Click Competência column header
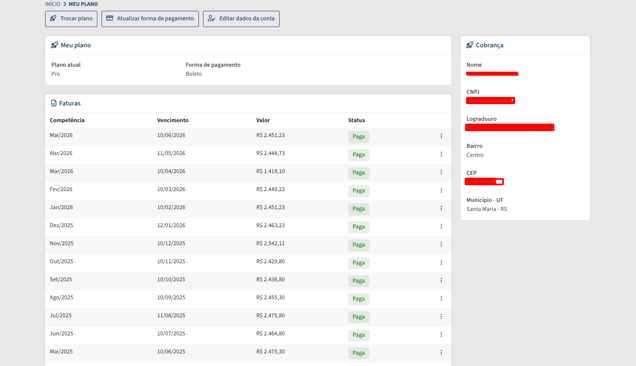The image size is (636, 366). [67, 120]
